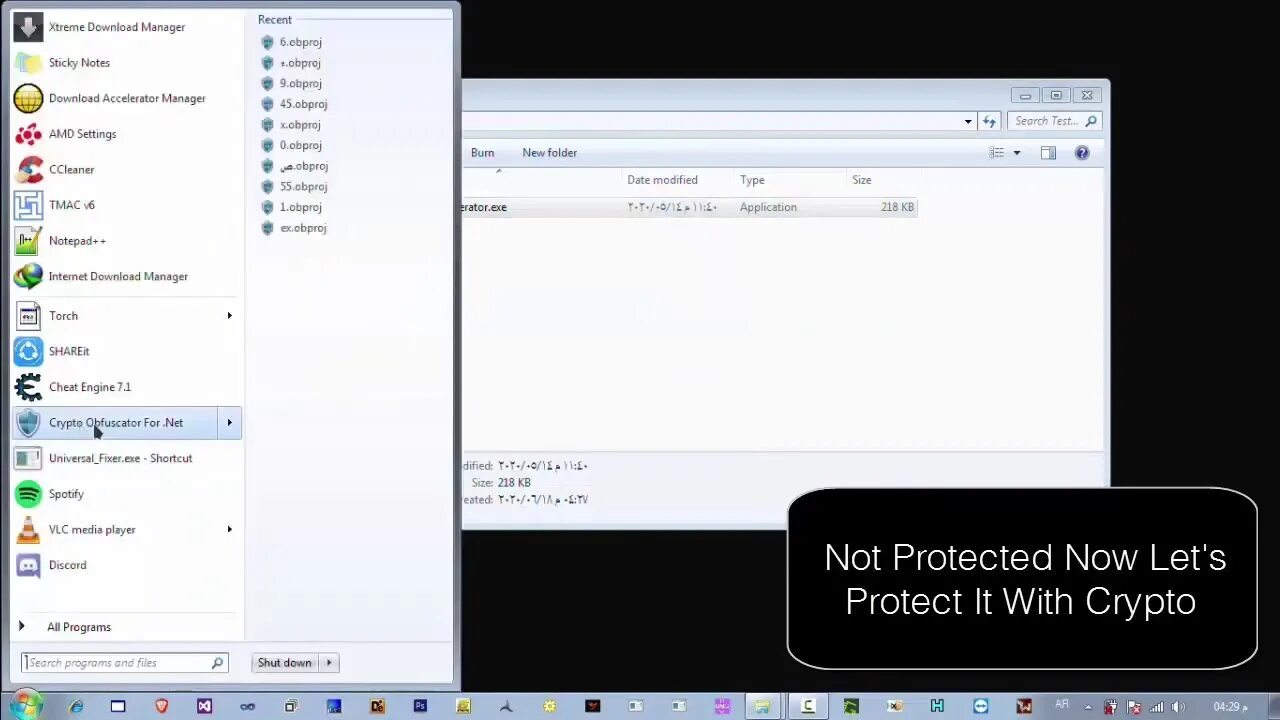The height and width of the screenshot is (720, 1280).
Task: Open Internet Explorer from the taskbar
Action: coord(76,706)
